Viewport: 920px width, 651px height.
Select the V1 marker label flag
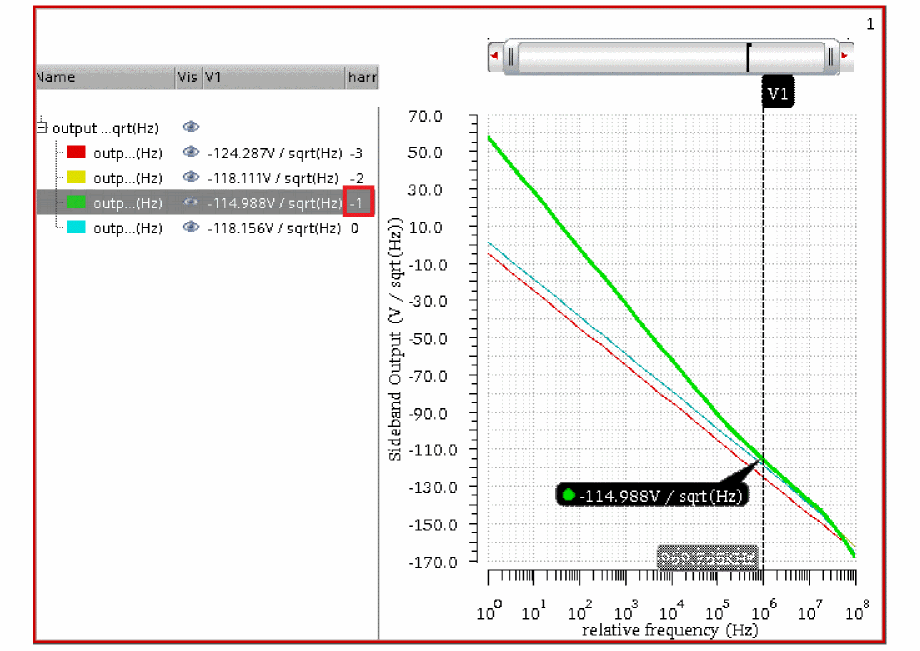(x=777, y=93)
